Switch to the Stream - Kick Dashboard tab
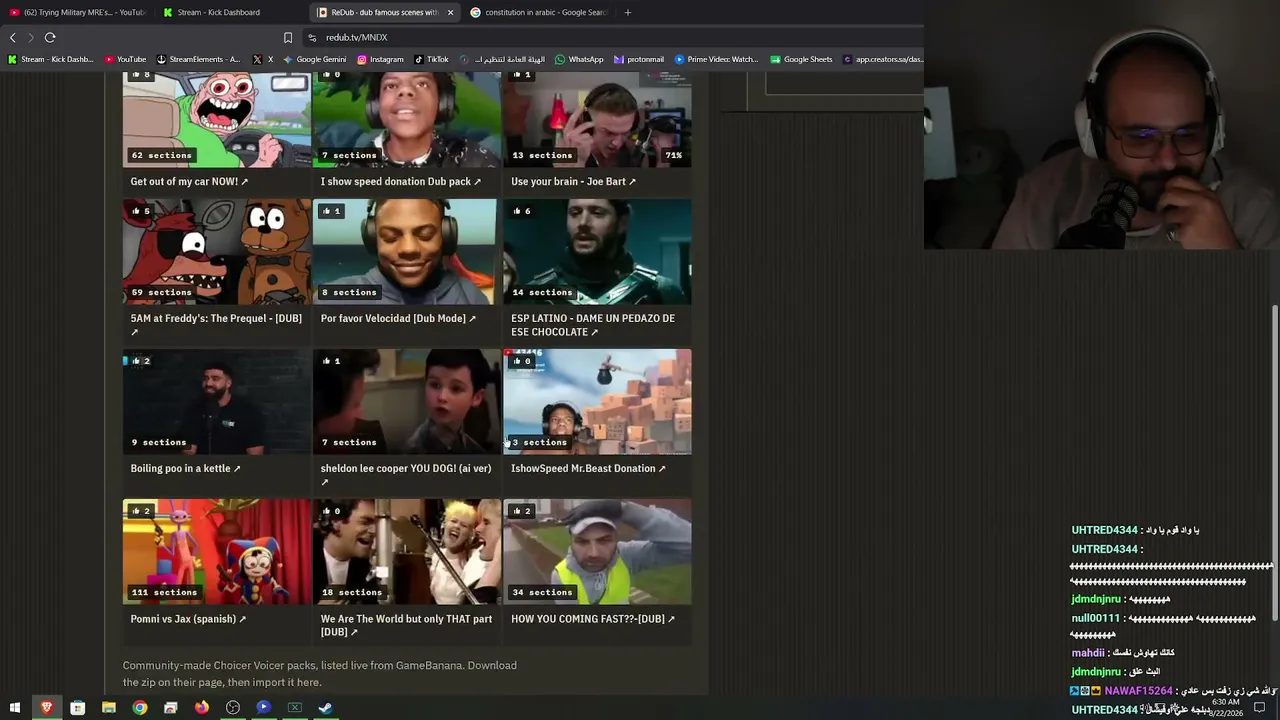Image resolution: width=1280 pixels, height=720 pixels. pyautogui.click(x=226, y=13)
